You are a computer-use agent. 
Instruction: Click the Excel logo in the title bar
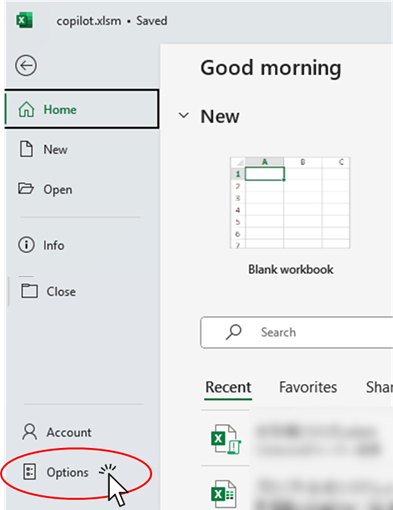pyautogui.click(x=24, y=20)
